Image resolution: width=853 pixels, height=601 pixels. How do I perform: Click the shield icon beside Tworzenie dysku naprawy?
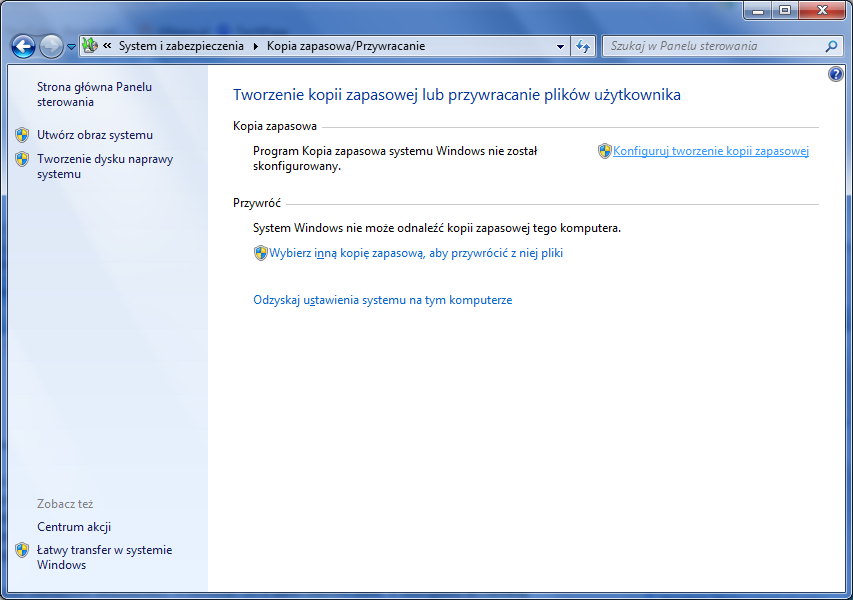coord(22,159)
